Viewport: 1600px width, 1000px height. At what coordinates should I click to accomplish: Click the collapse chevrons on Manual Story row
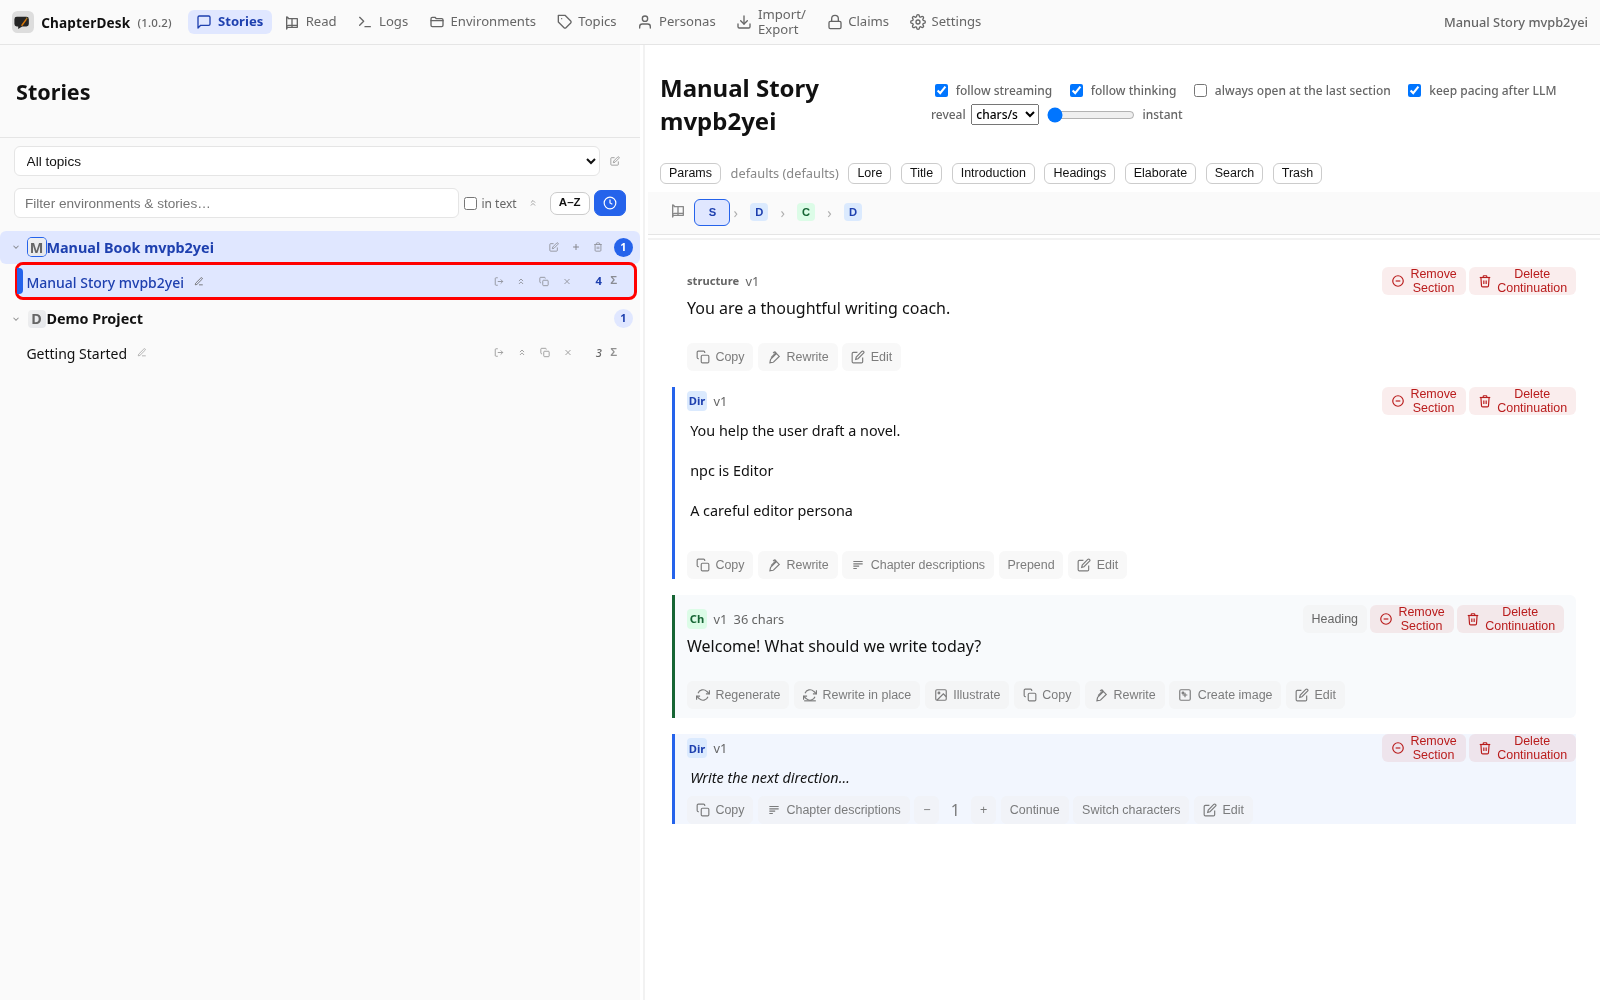coord(521,282)
